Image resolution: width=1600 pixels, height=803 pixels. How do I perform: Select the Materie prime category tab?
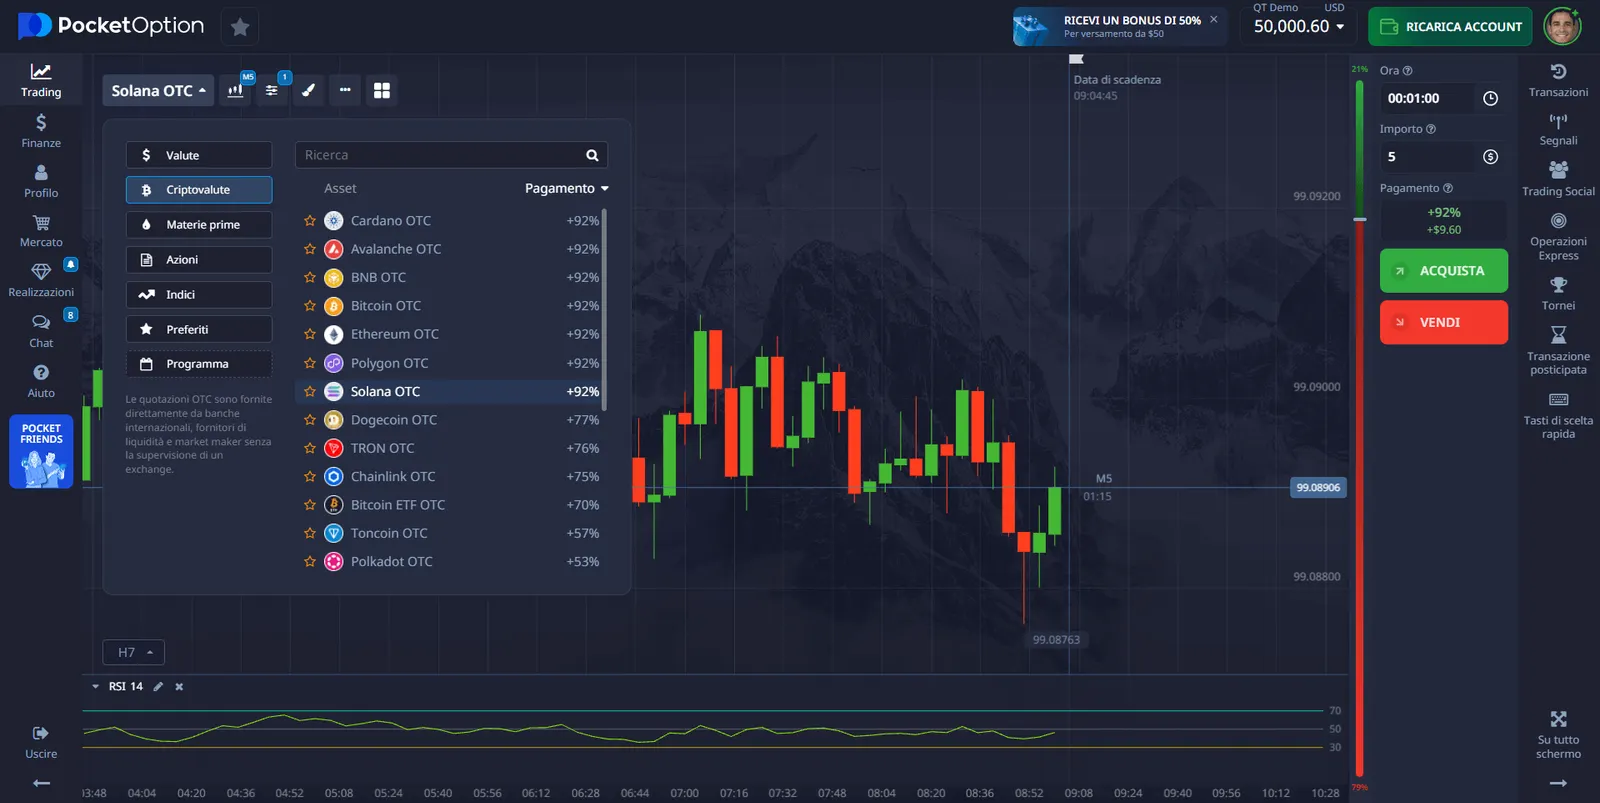click(x=199, y=225)
